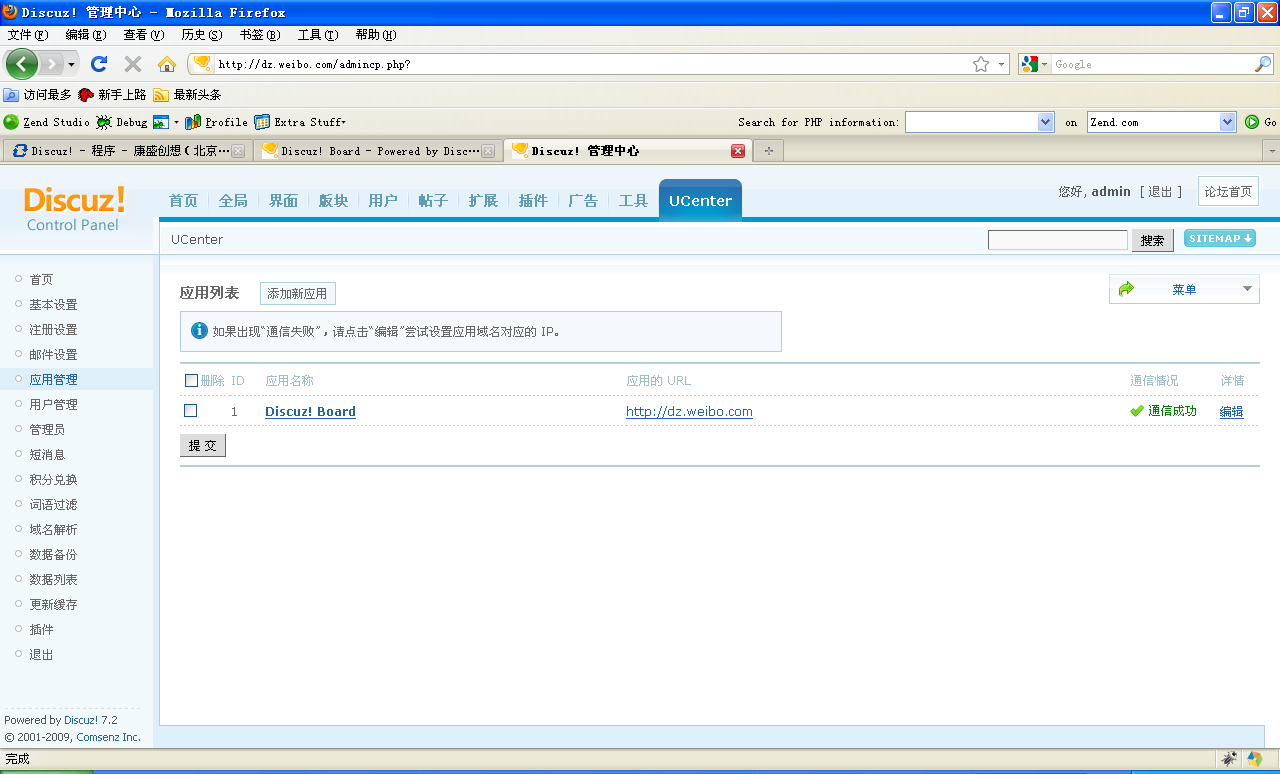Open 数据备份 in the sidebar
This screenshot has height=774, width=1280.
(53, 554)
